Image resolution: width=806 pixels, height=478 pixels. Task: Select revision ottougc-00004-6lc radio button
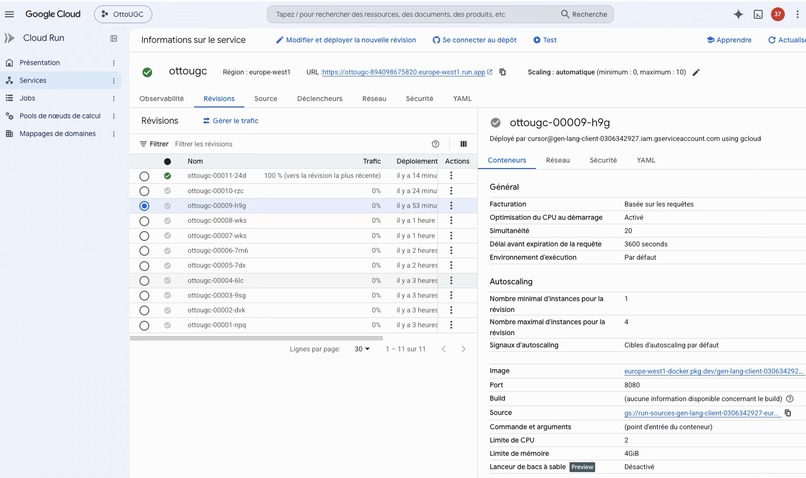click(x=144, y=281)
